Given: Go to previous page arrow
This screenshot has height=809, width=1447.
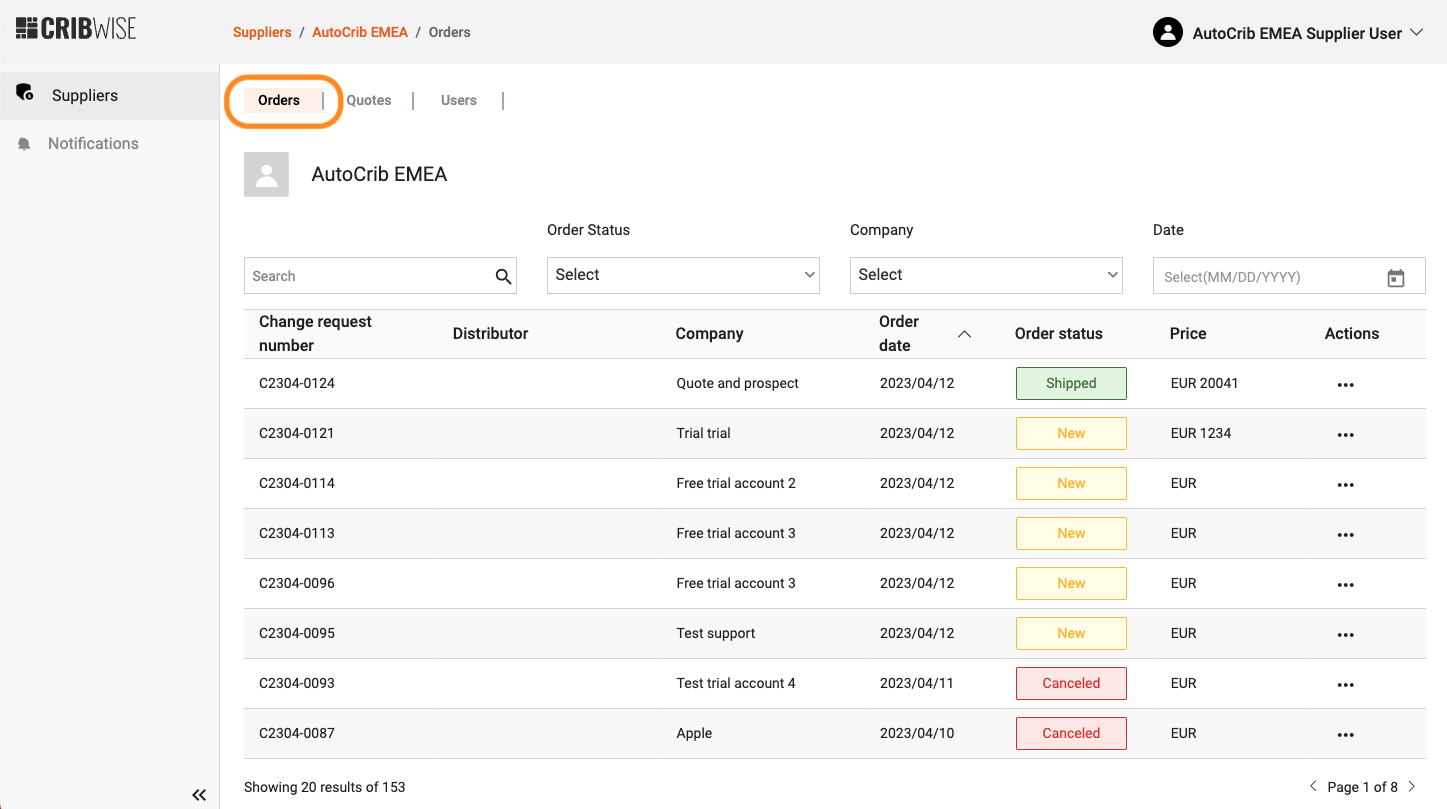Looking at the screenshot, I should coord(1314,787).
